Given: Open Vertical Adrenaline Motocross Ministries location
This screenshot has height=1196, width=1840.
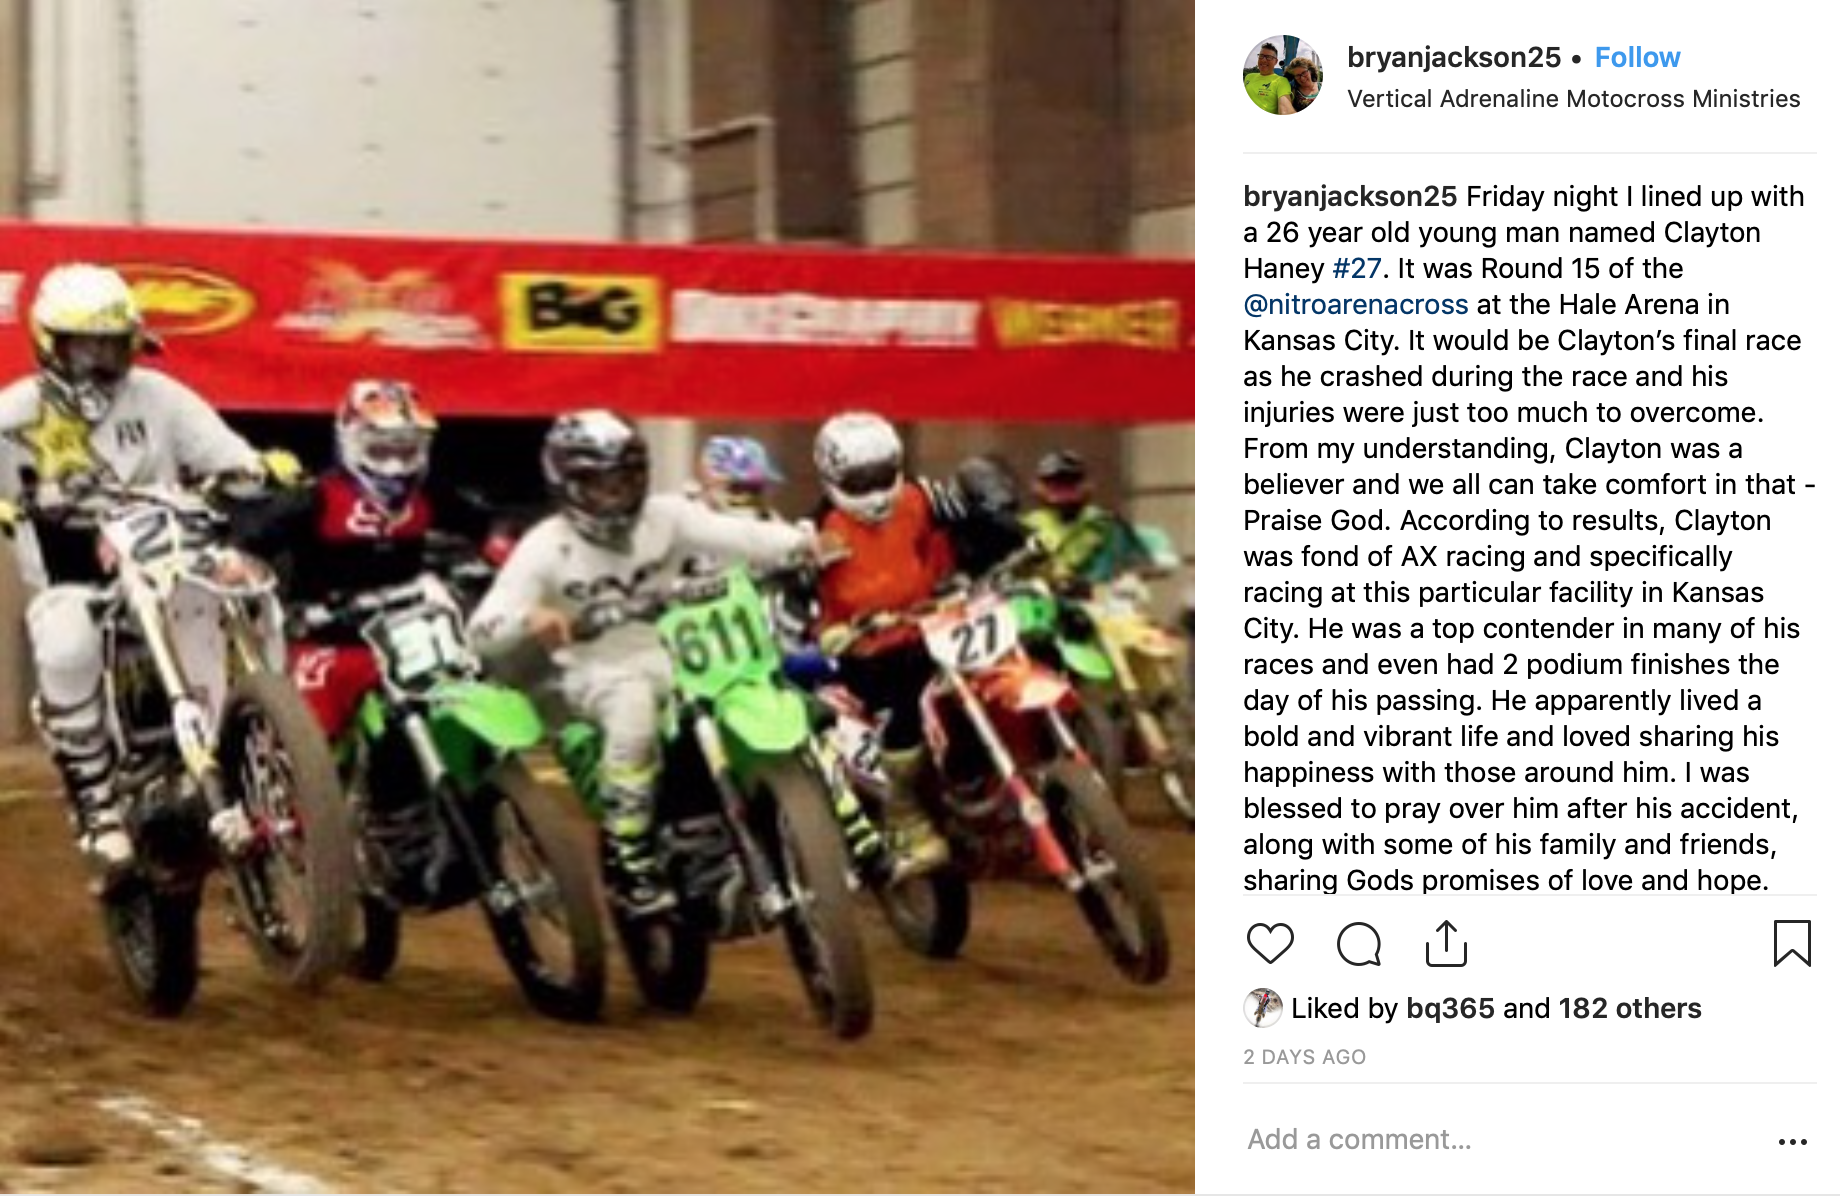Looking at the screenshot, I should [x=1573, y=98].
